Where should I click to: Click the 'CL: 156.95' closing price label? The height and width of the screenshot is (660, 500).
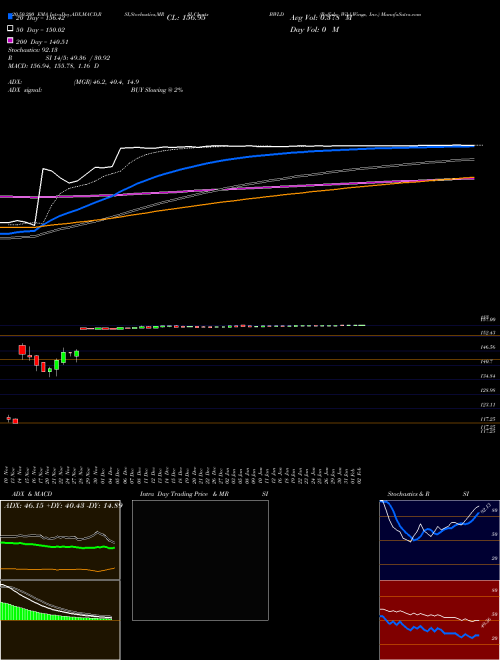[186, 18]
